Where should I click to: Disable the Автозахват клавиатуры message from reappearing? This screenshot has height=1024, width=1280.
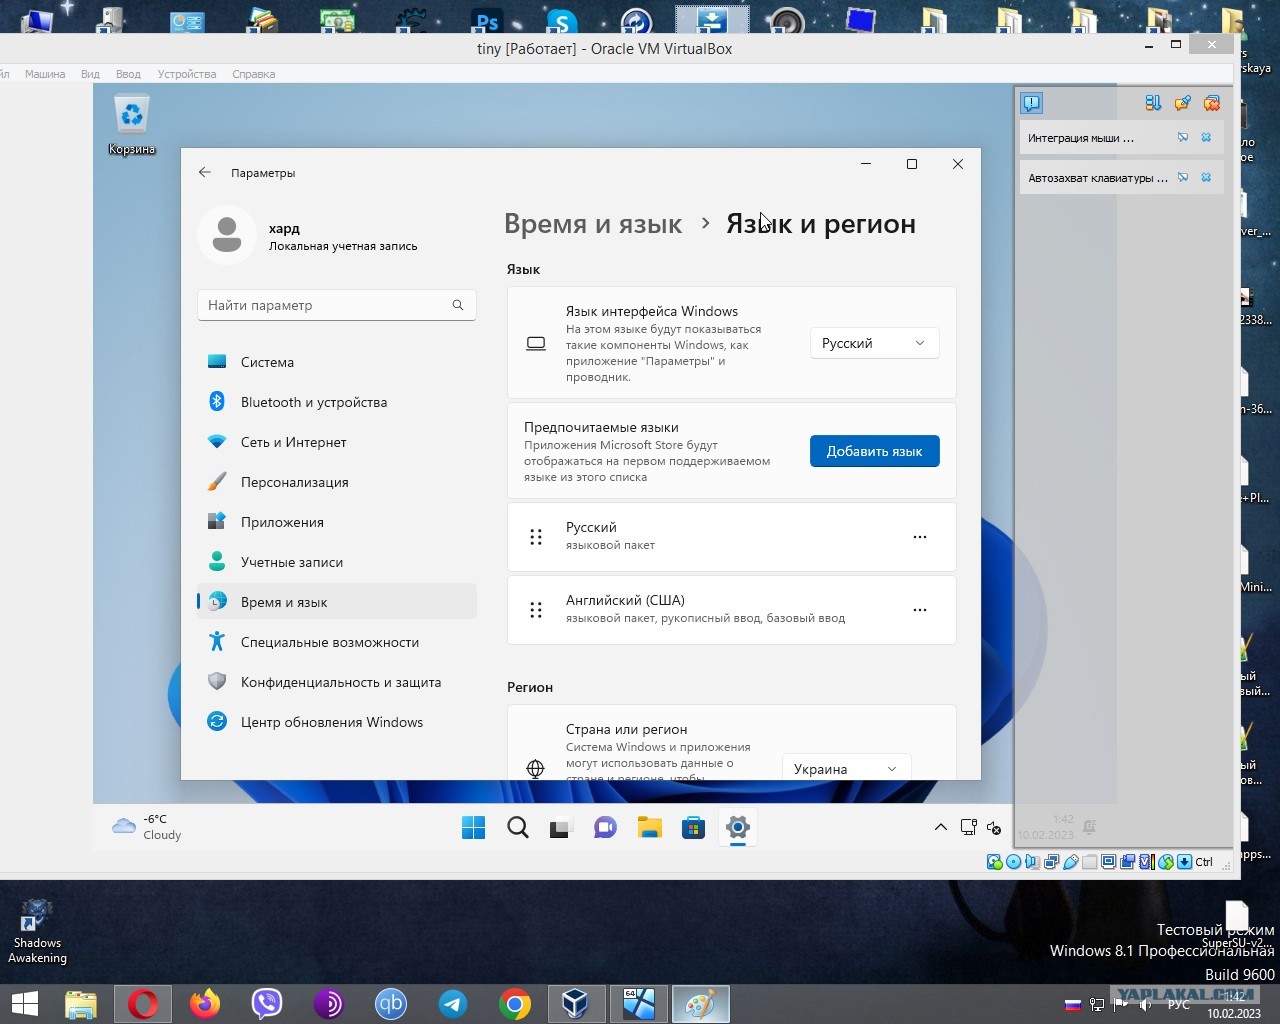pos(1183,178)
